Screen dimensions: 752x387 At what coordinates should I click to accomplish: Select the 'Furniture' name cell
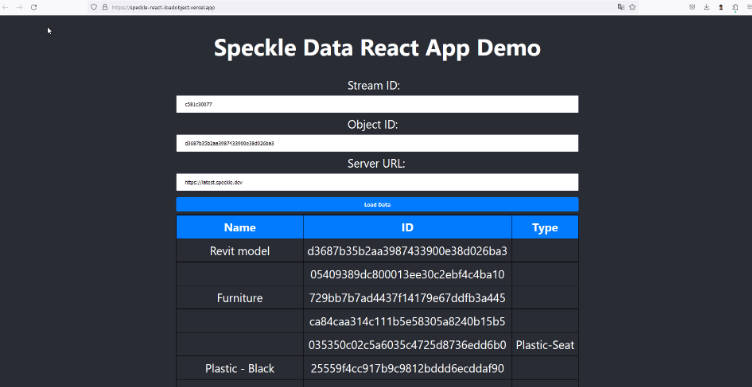point(240,298)
